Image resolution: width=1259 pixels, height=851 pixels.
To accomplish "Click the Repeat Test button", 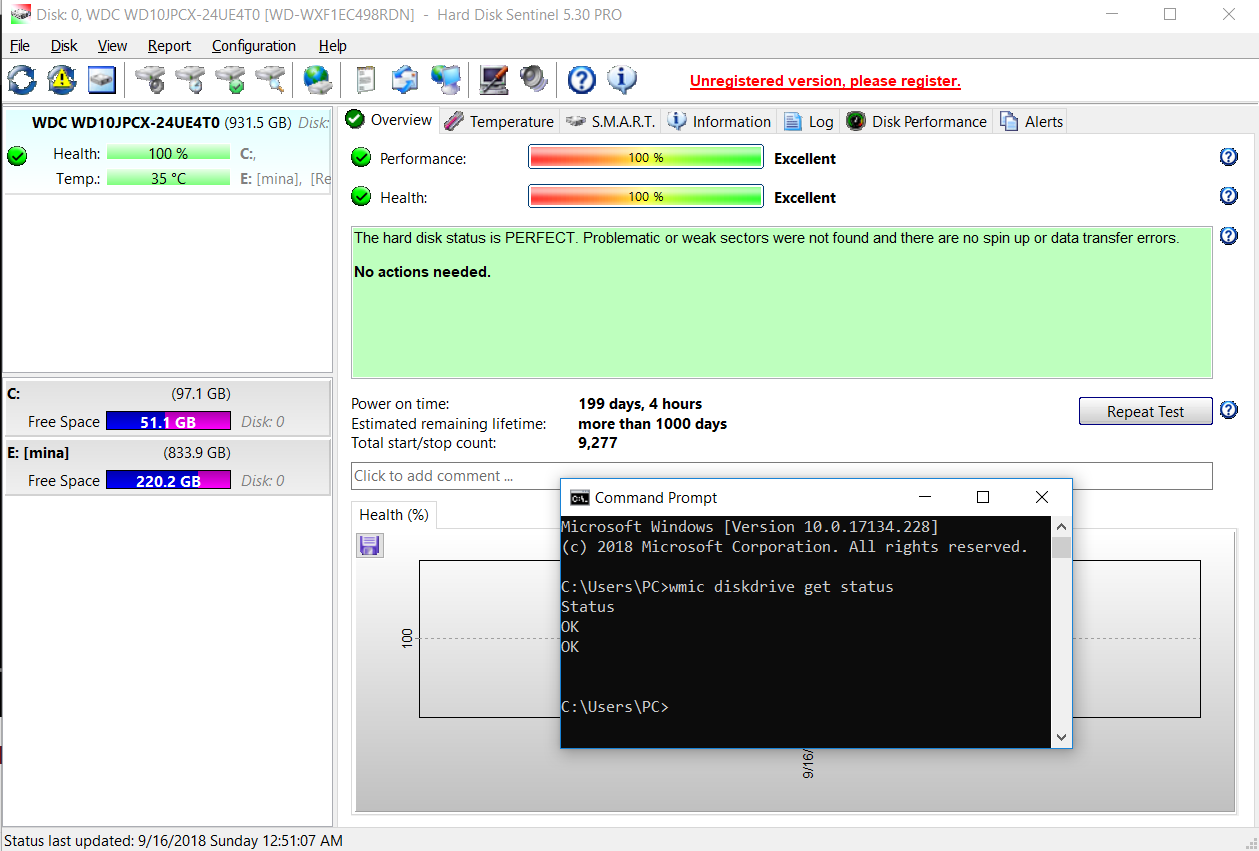I will click(x=1145, y=411).
